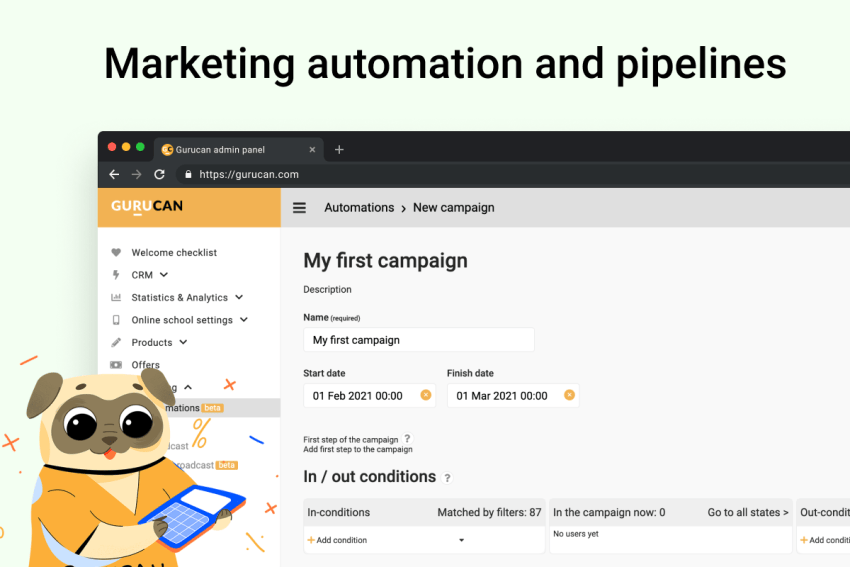The width and height of the screenshot is (850, 567).
Task: Click the GURUCAN logo
Action: pyautogui.click(x=147, y=207)
